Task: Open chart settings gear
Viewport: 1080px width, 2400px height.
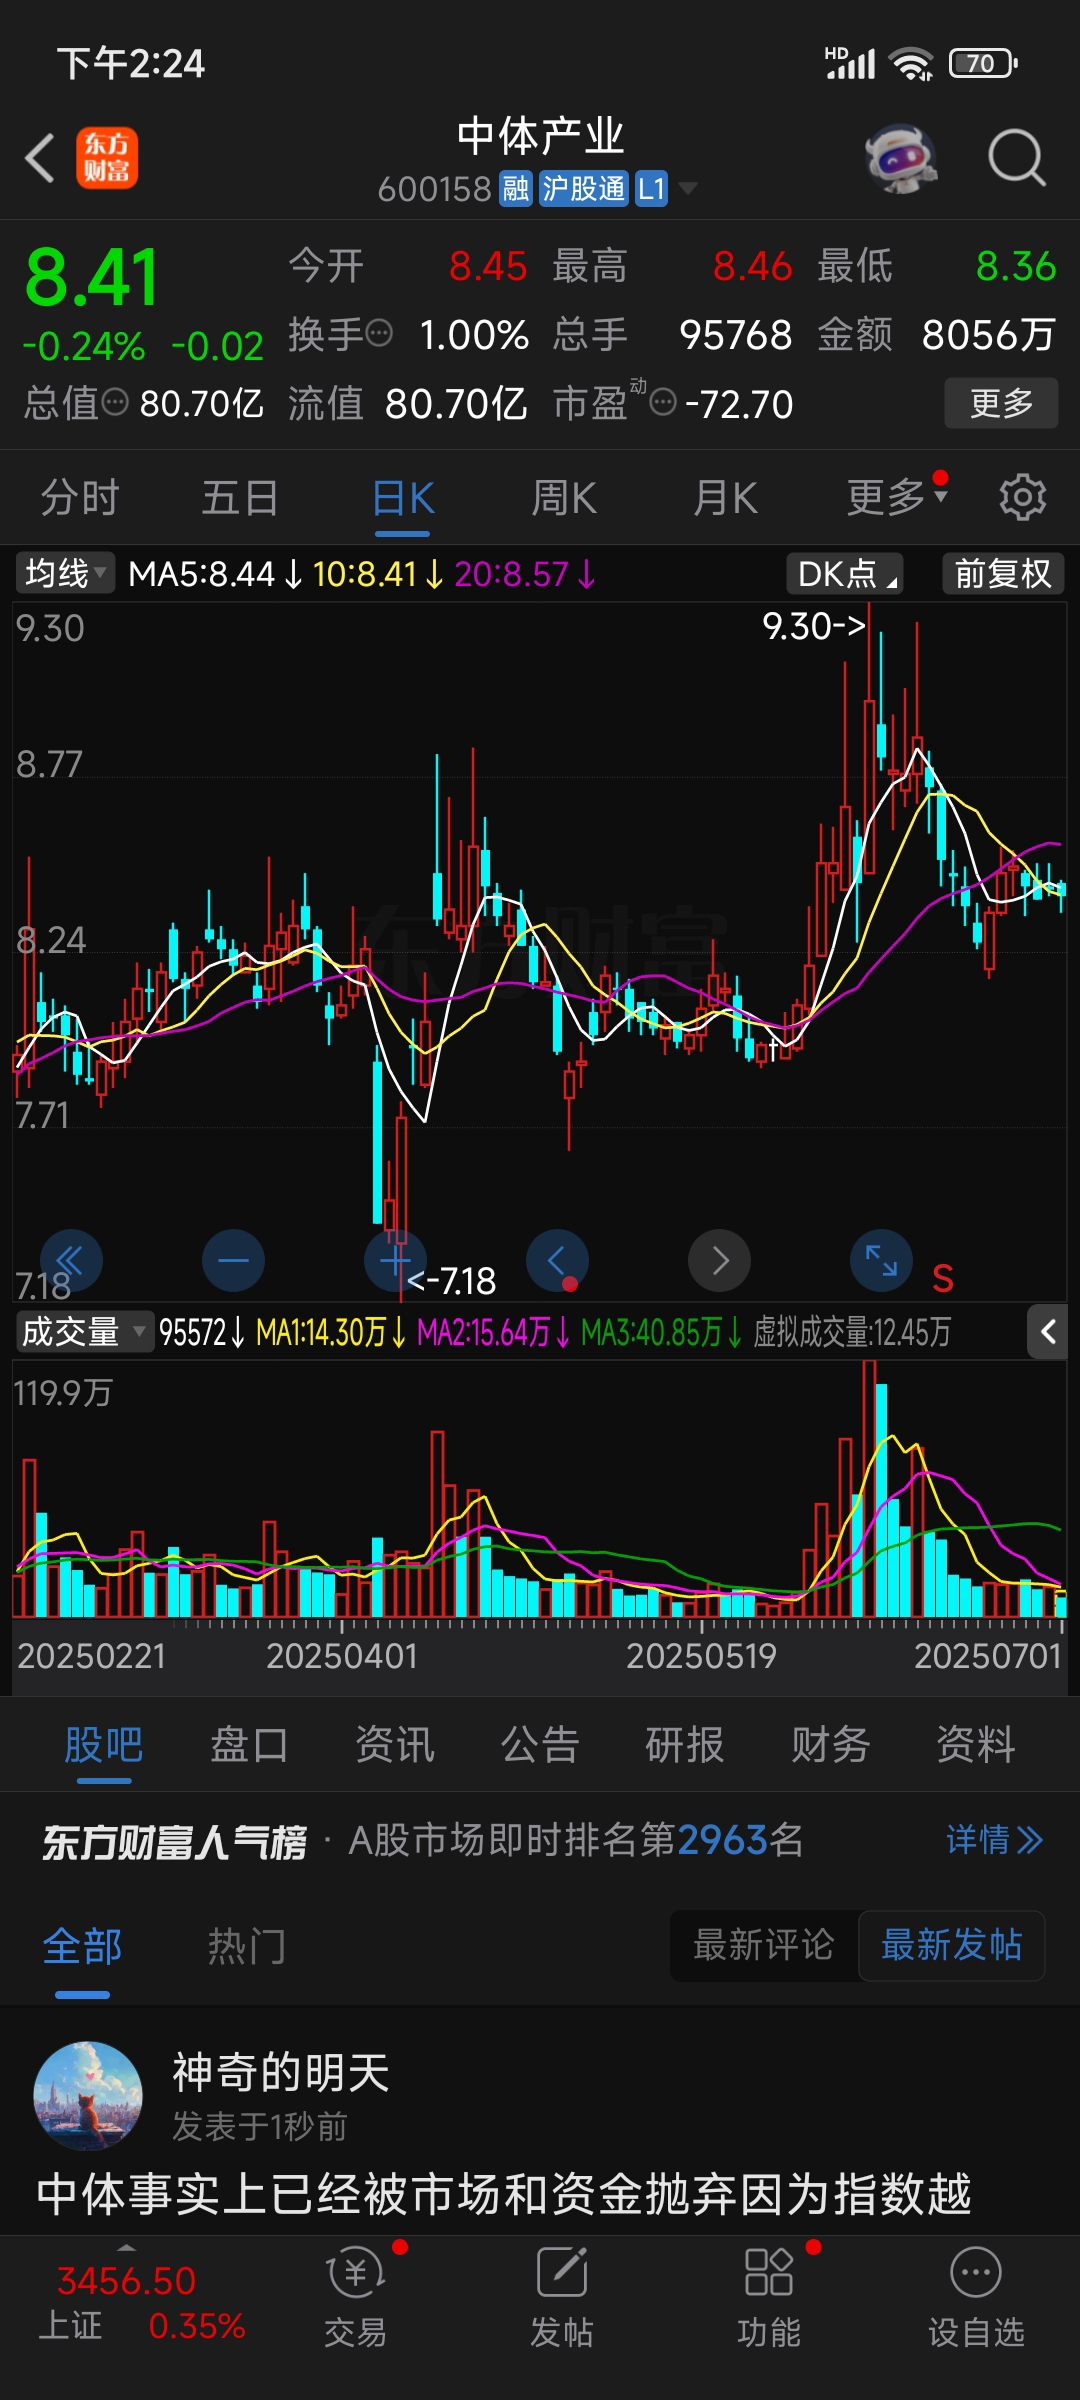Action: (x=1022, y=497)
